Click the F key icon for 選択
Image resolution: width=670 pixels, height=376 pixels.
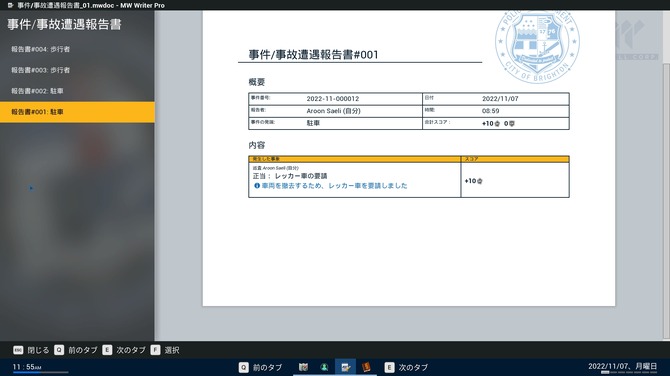pos(155,350)
